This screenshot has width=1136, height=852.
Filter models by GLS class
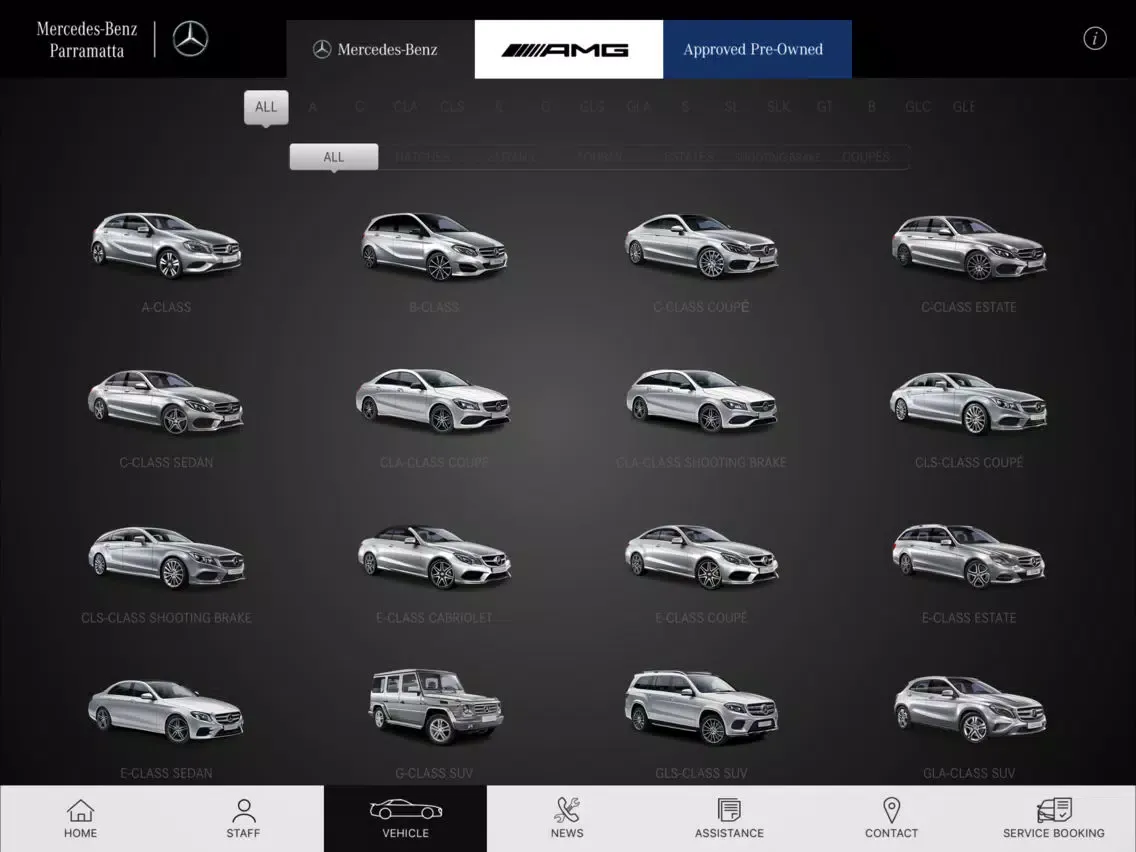click(592, 107)
